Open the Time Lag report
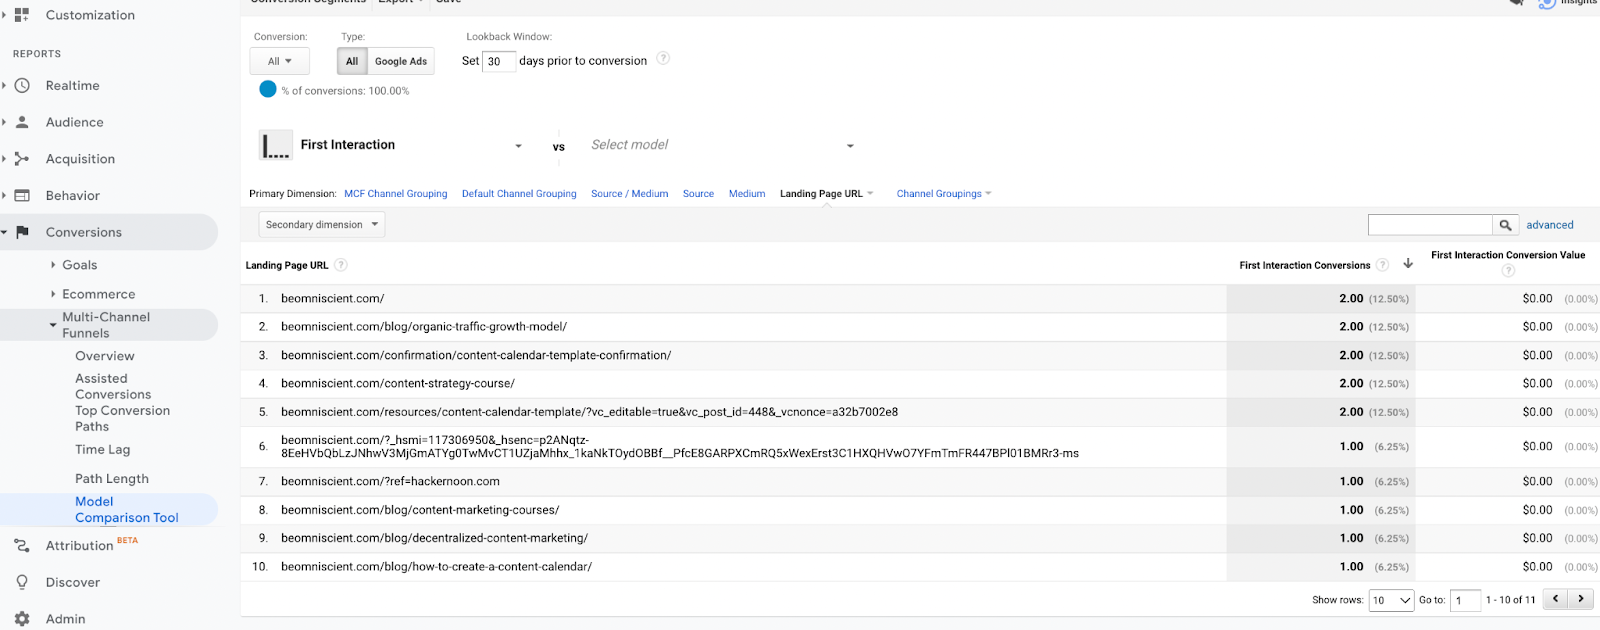 [x=102, y=450]
